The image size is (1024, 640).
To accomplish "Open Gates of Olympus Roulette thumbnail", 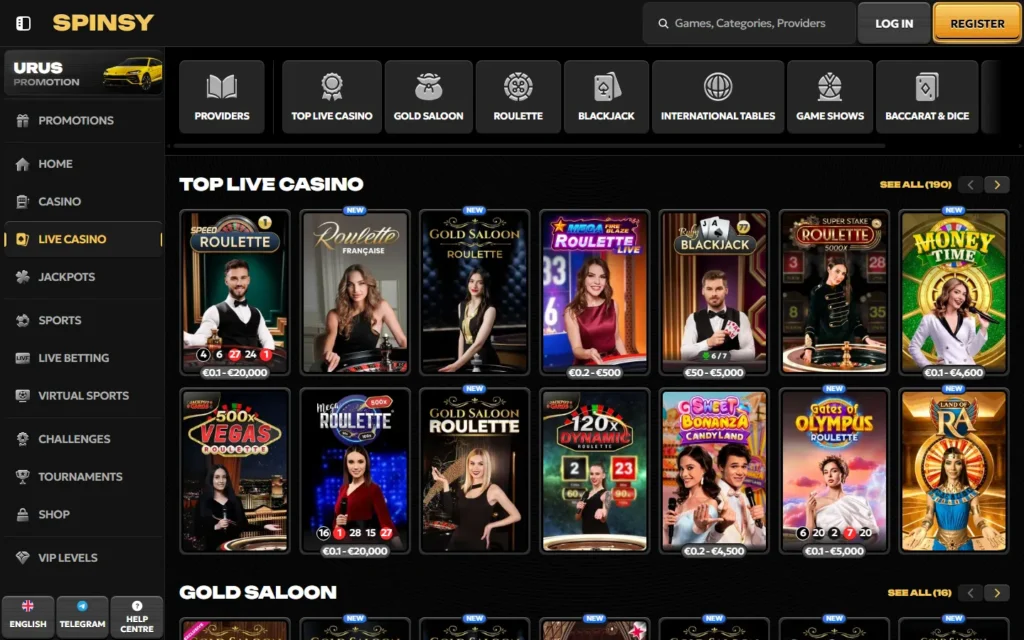I will [834, 472].
